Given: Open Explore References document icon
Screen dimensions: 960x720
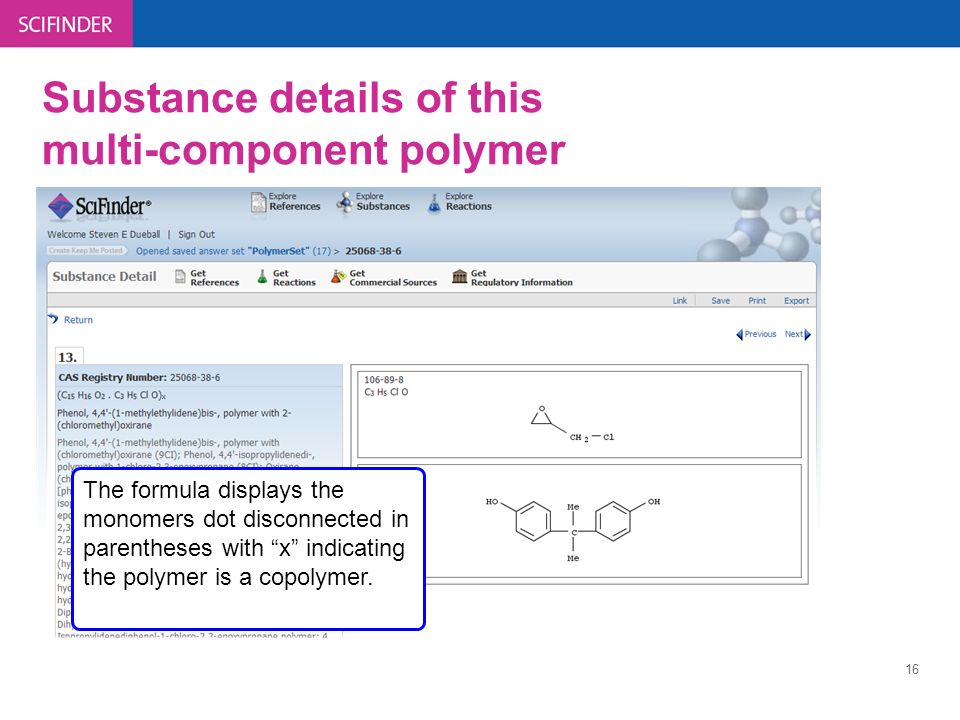Looking at the screenshot, I should [x=258, y=202].
